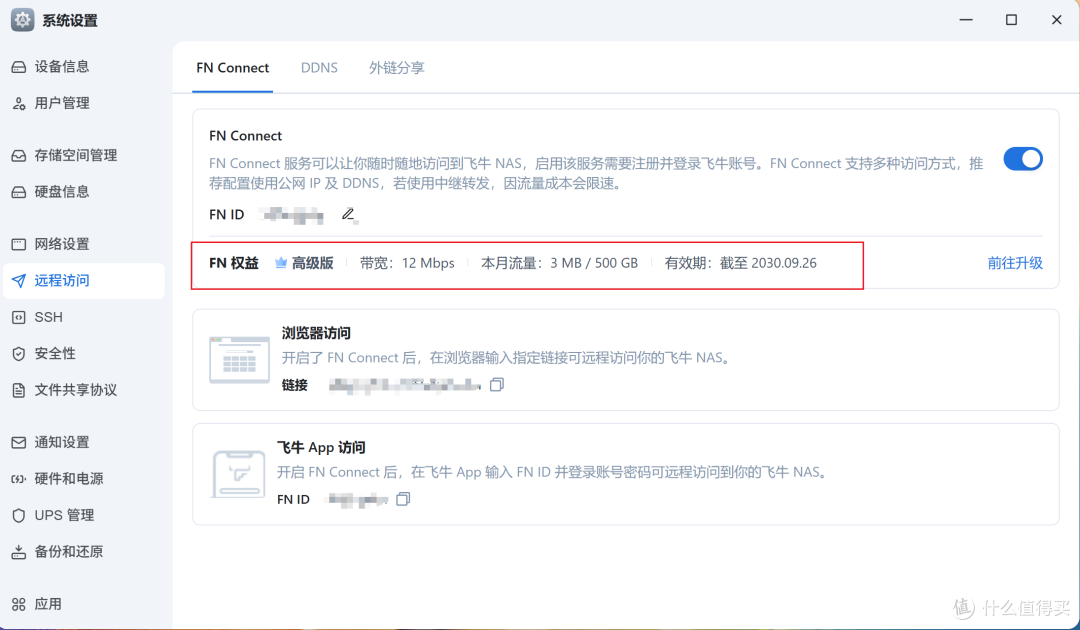Click the 备份和还原 icon

(19, 552)
